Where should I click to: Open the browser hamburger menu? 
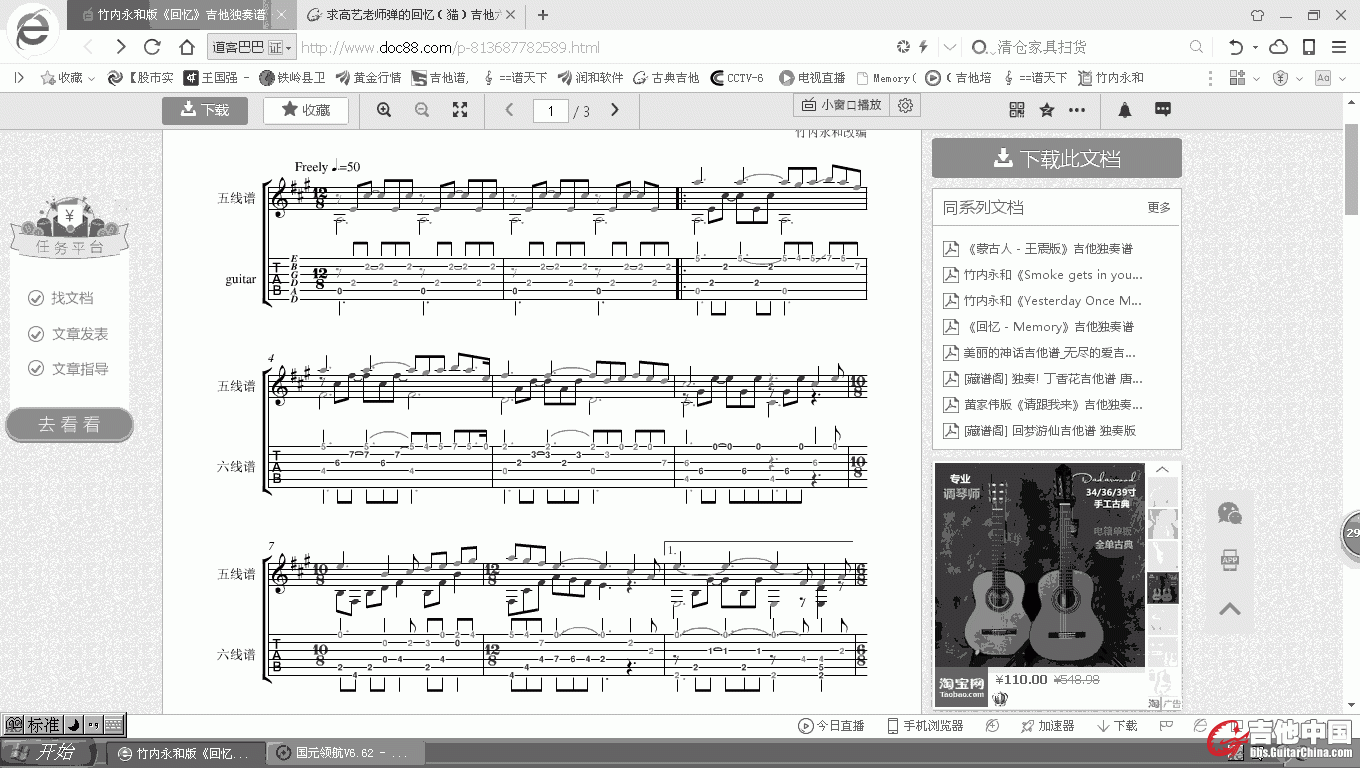[x=1339, y=47]
